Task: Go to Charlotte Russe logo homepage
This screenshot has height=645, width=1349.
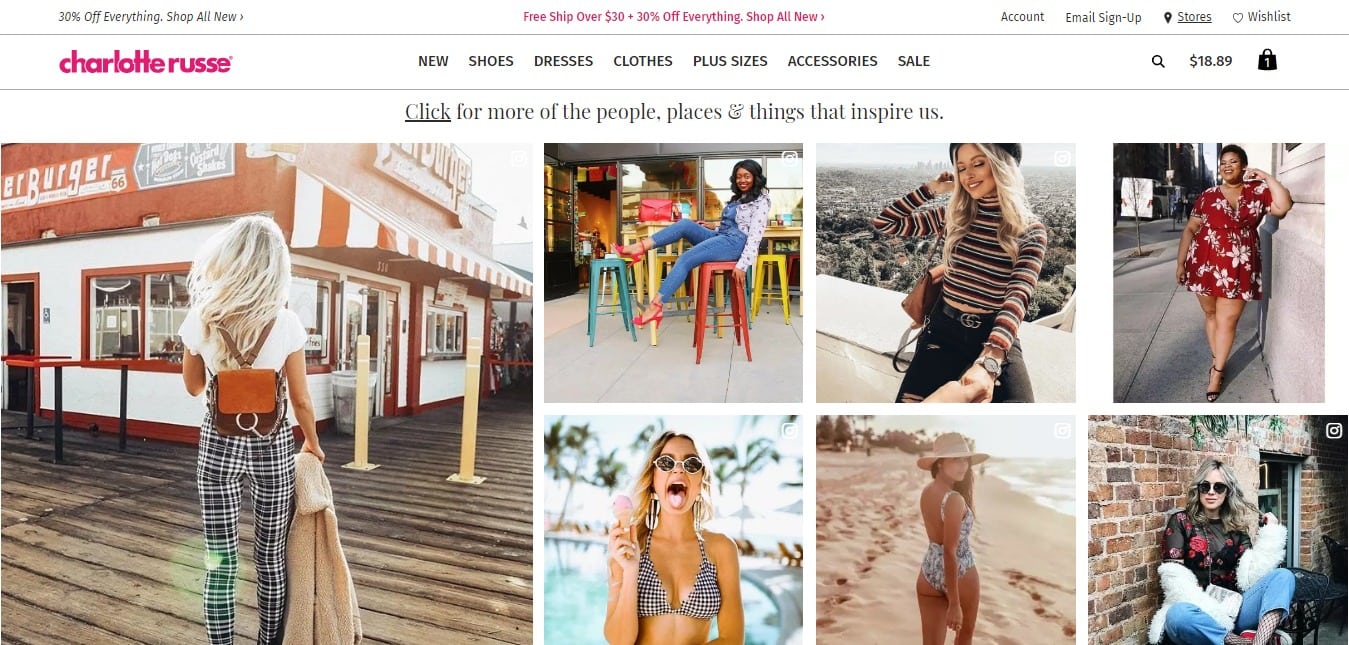Action: 146,62
